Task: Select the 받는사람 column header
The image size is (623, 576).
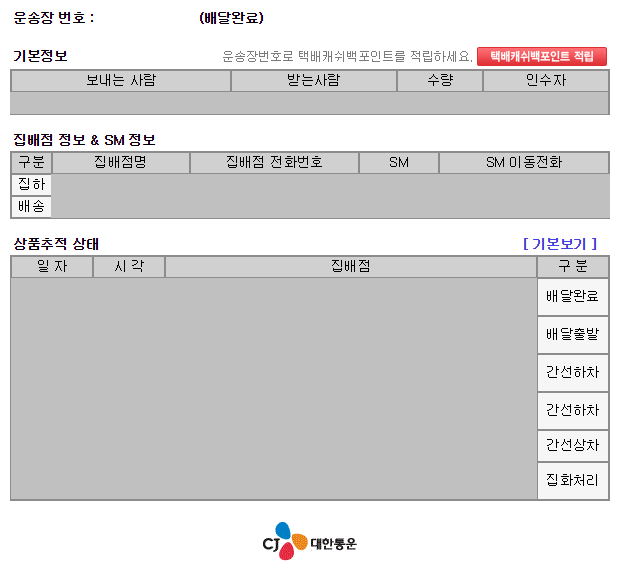Action: tap(313, 81)
